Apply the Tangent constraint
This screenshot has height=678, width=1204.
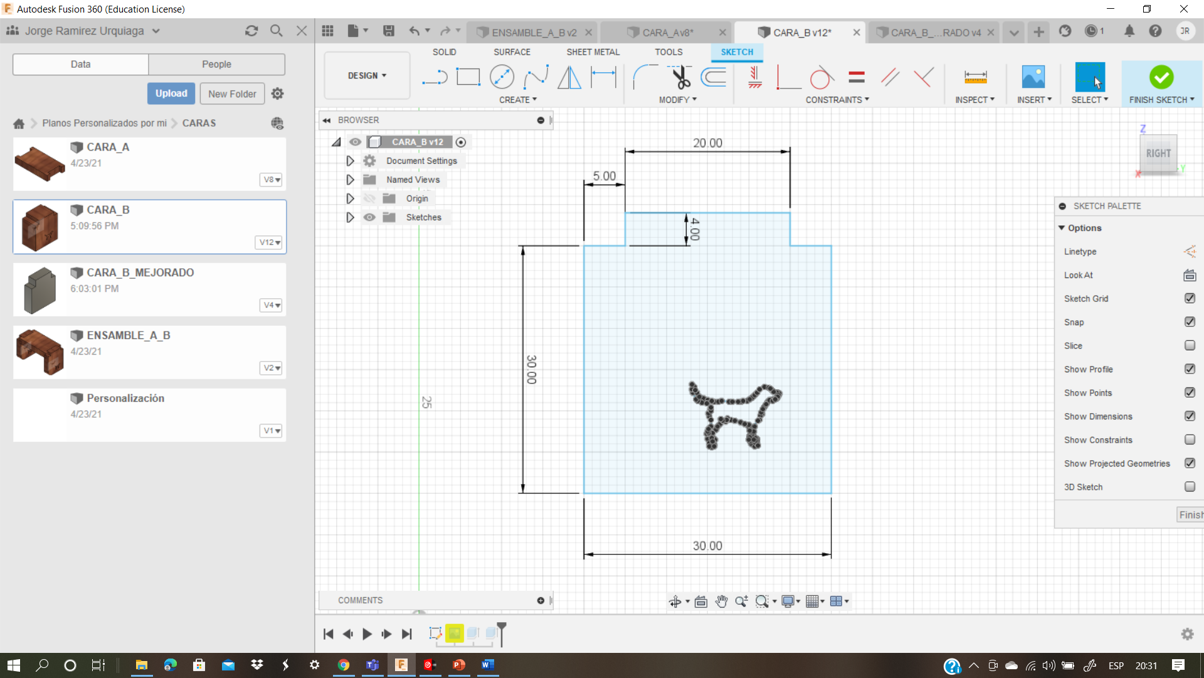[821, 77]
